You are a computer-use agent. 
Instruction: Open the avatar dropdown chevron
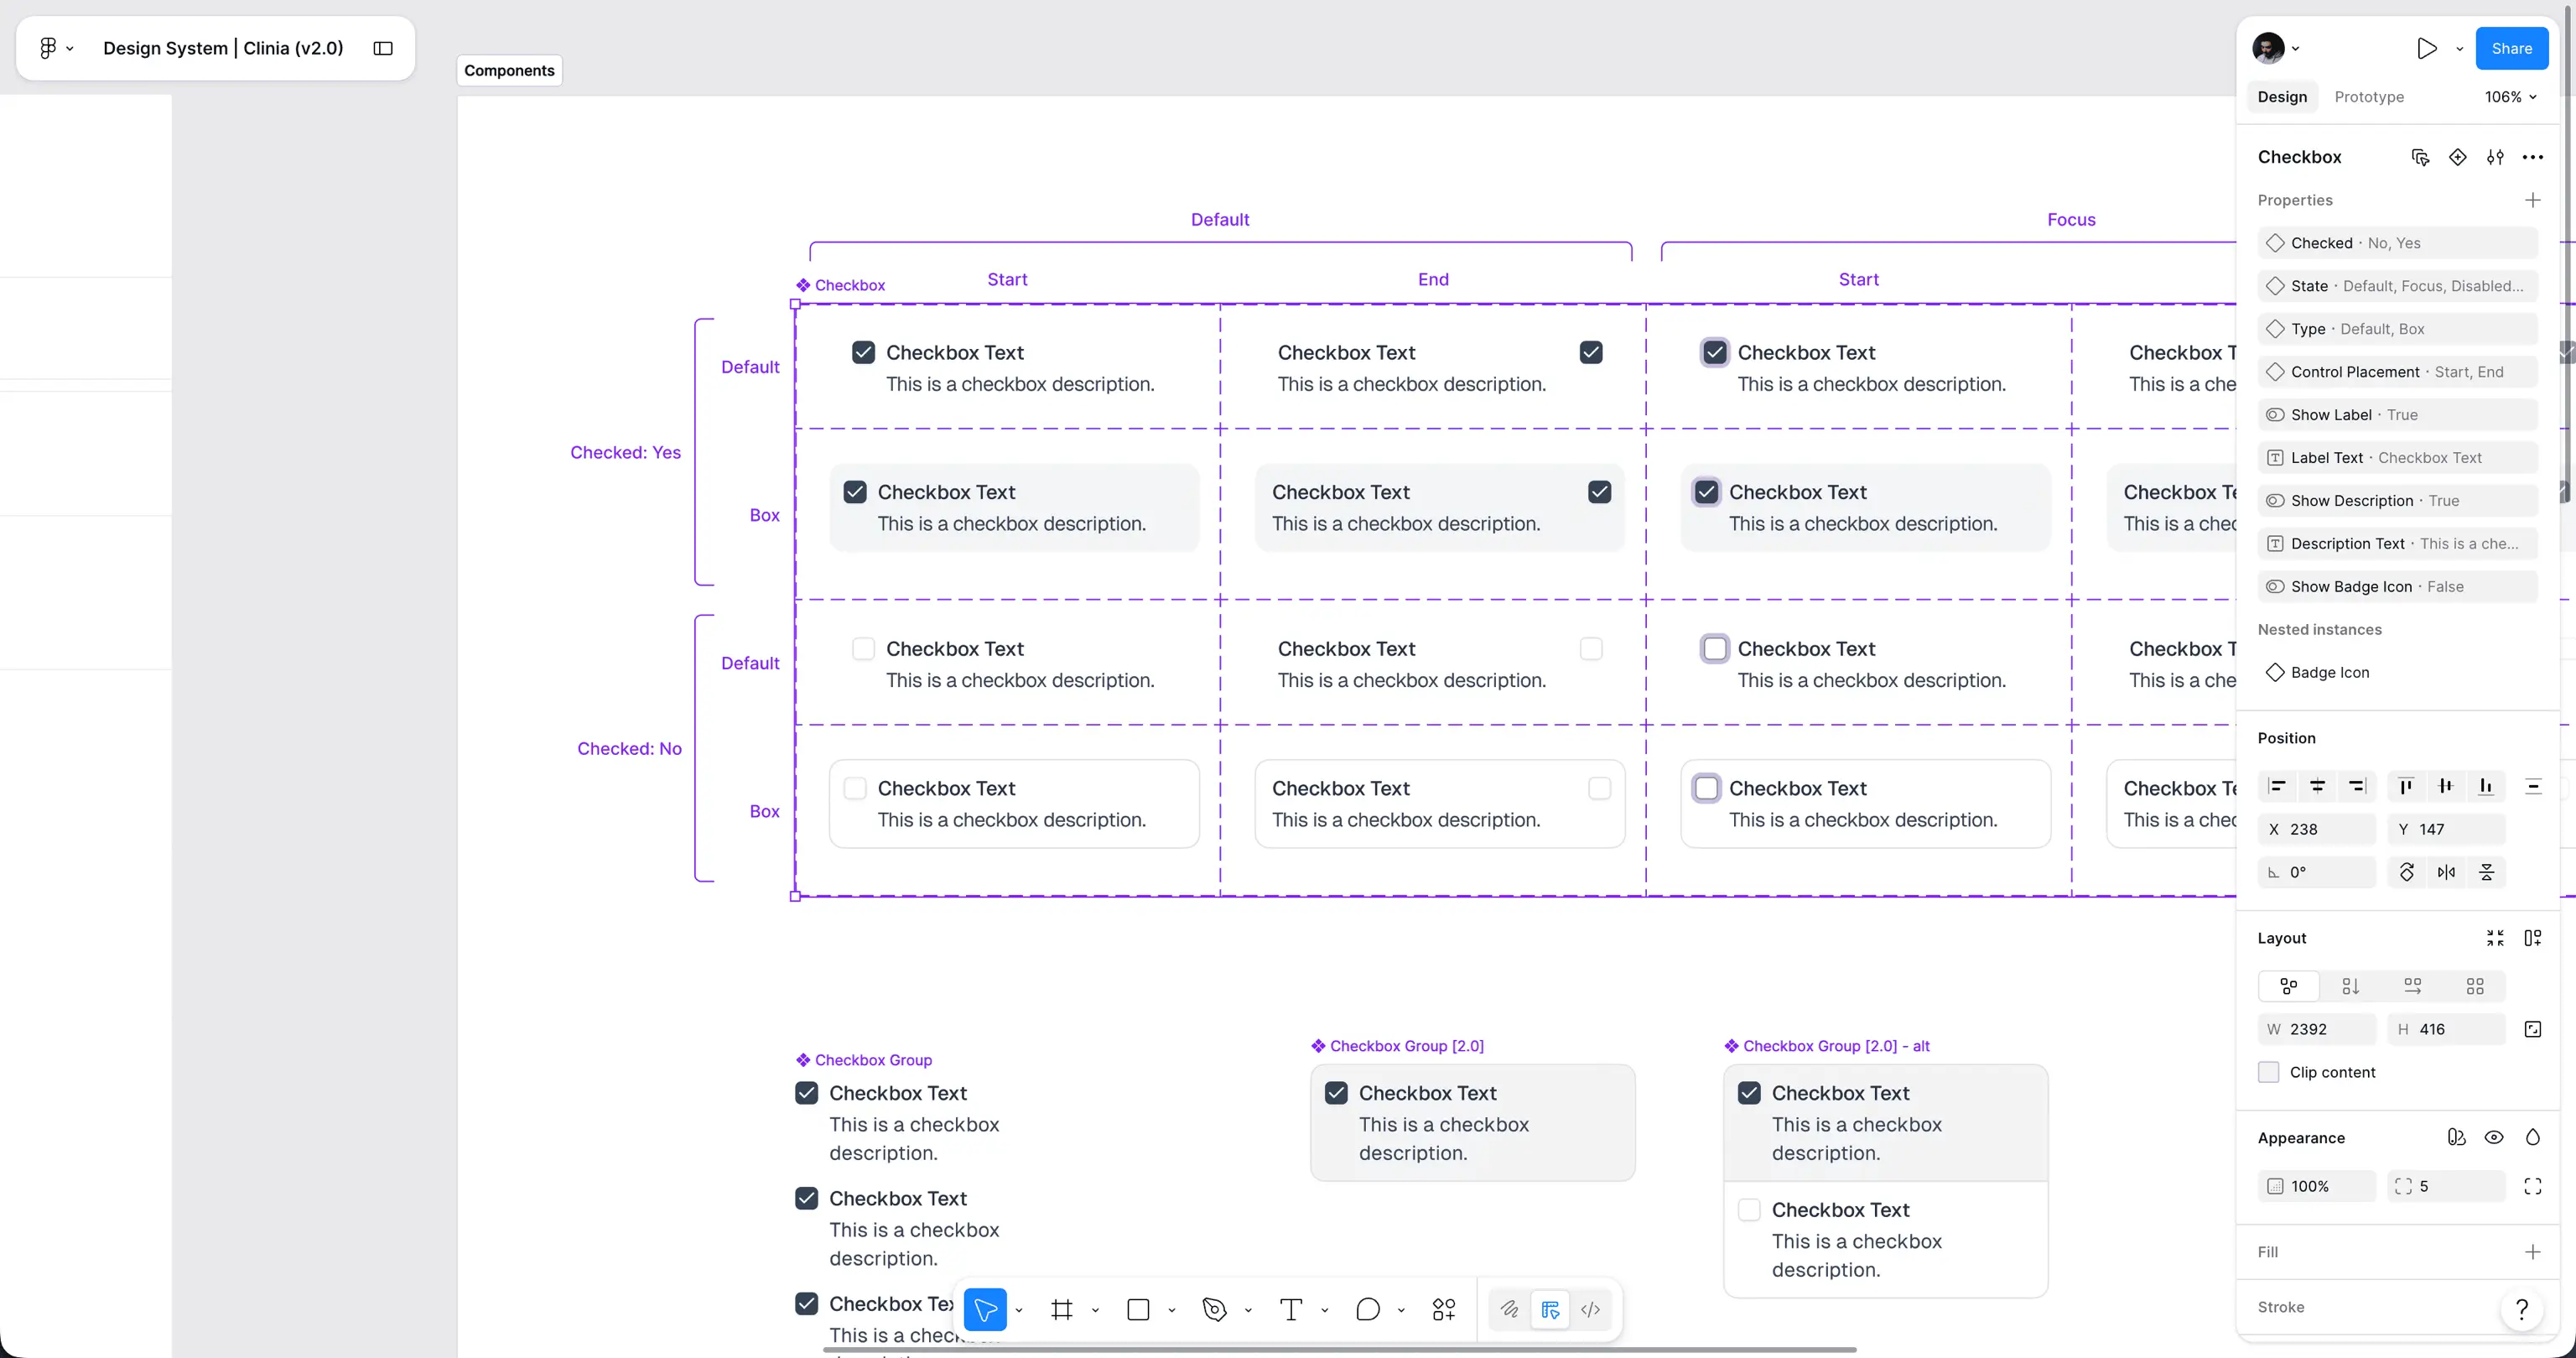pyautogui.click(x=2296, y=48)
